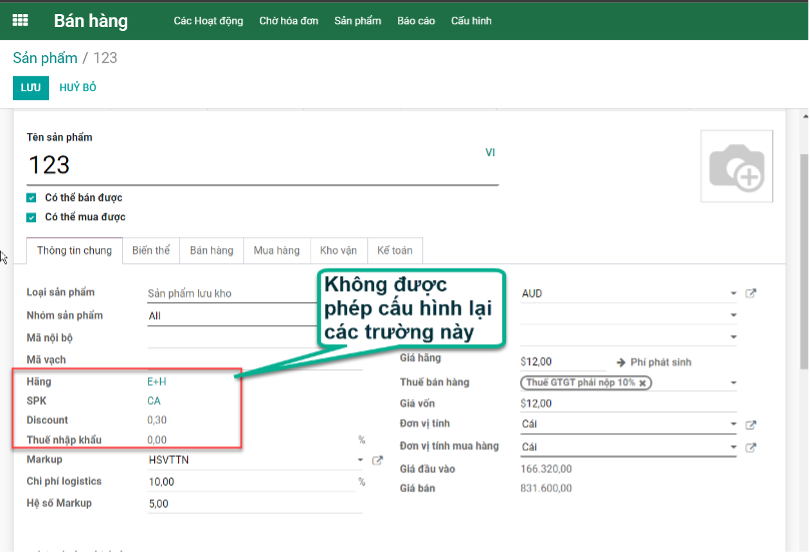Go back via Sản phẩm breadcrumb
This screenshot has width=810, height=553.
click(45, 58)
